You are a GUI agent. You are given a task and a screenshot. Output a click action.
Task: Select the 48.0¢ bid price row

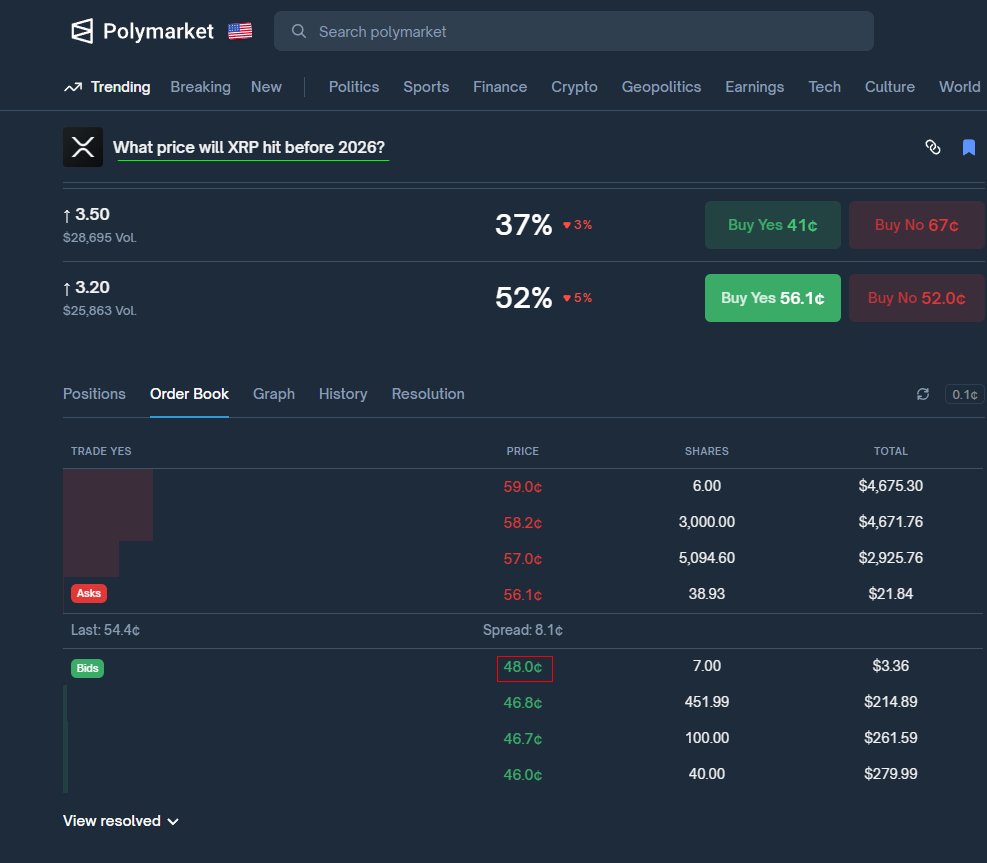click(x=524, y=667)
